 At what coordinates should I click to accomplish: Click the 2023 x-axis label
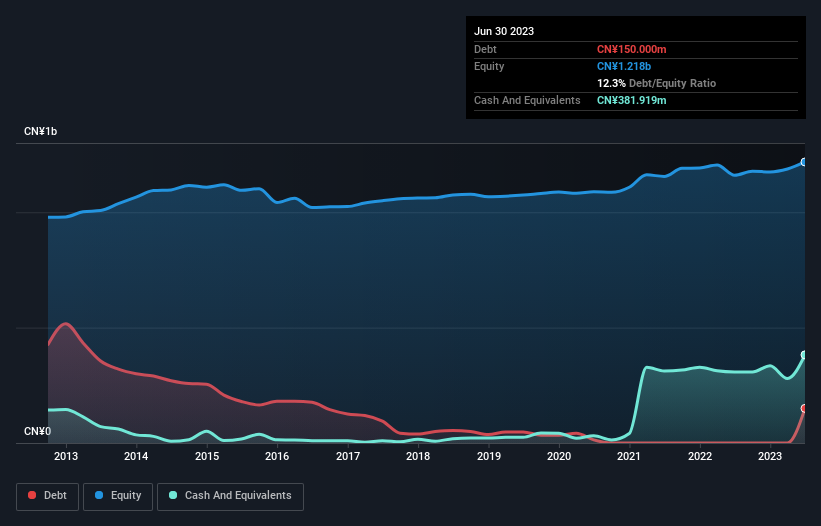pyautogui.click(x=770, y=456)
